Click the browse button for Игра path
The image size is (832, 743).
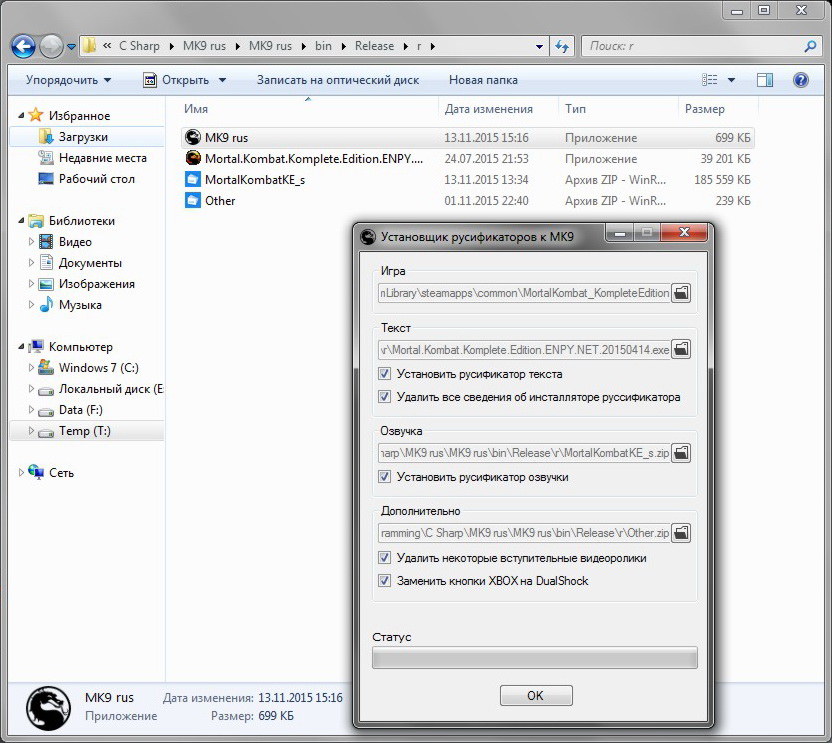point(681,293)
